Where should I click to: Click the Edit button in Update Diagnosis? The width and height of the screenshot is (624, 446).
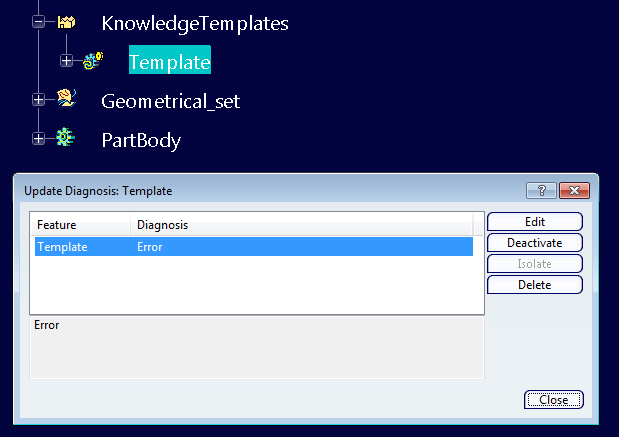[x=535, y=222]
